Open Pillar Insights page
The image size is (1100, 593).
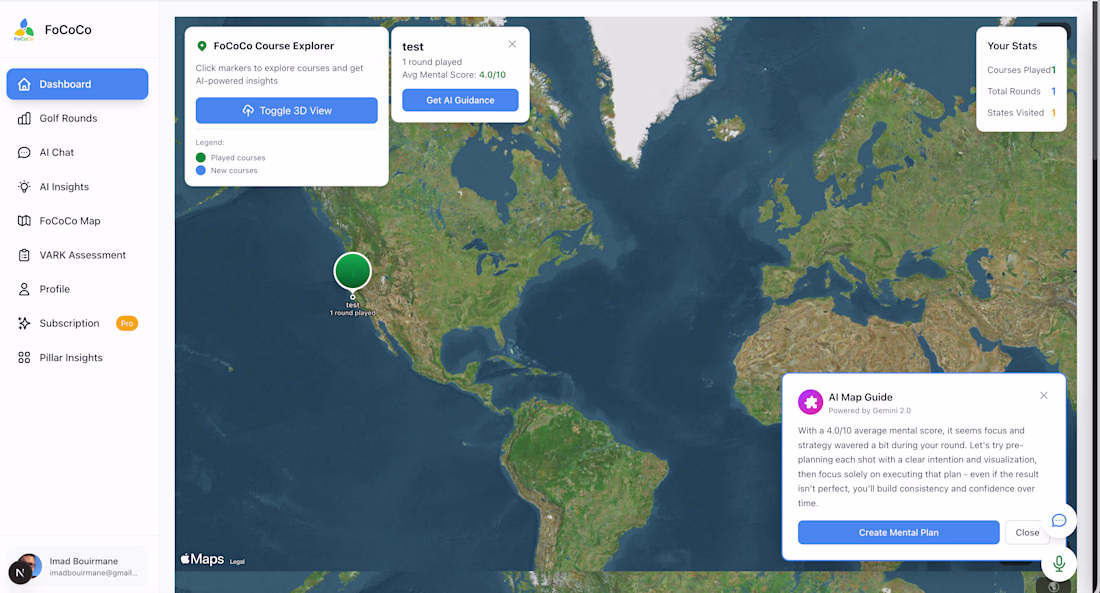[x=77, y=357]
